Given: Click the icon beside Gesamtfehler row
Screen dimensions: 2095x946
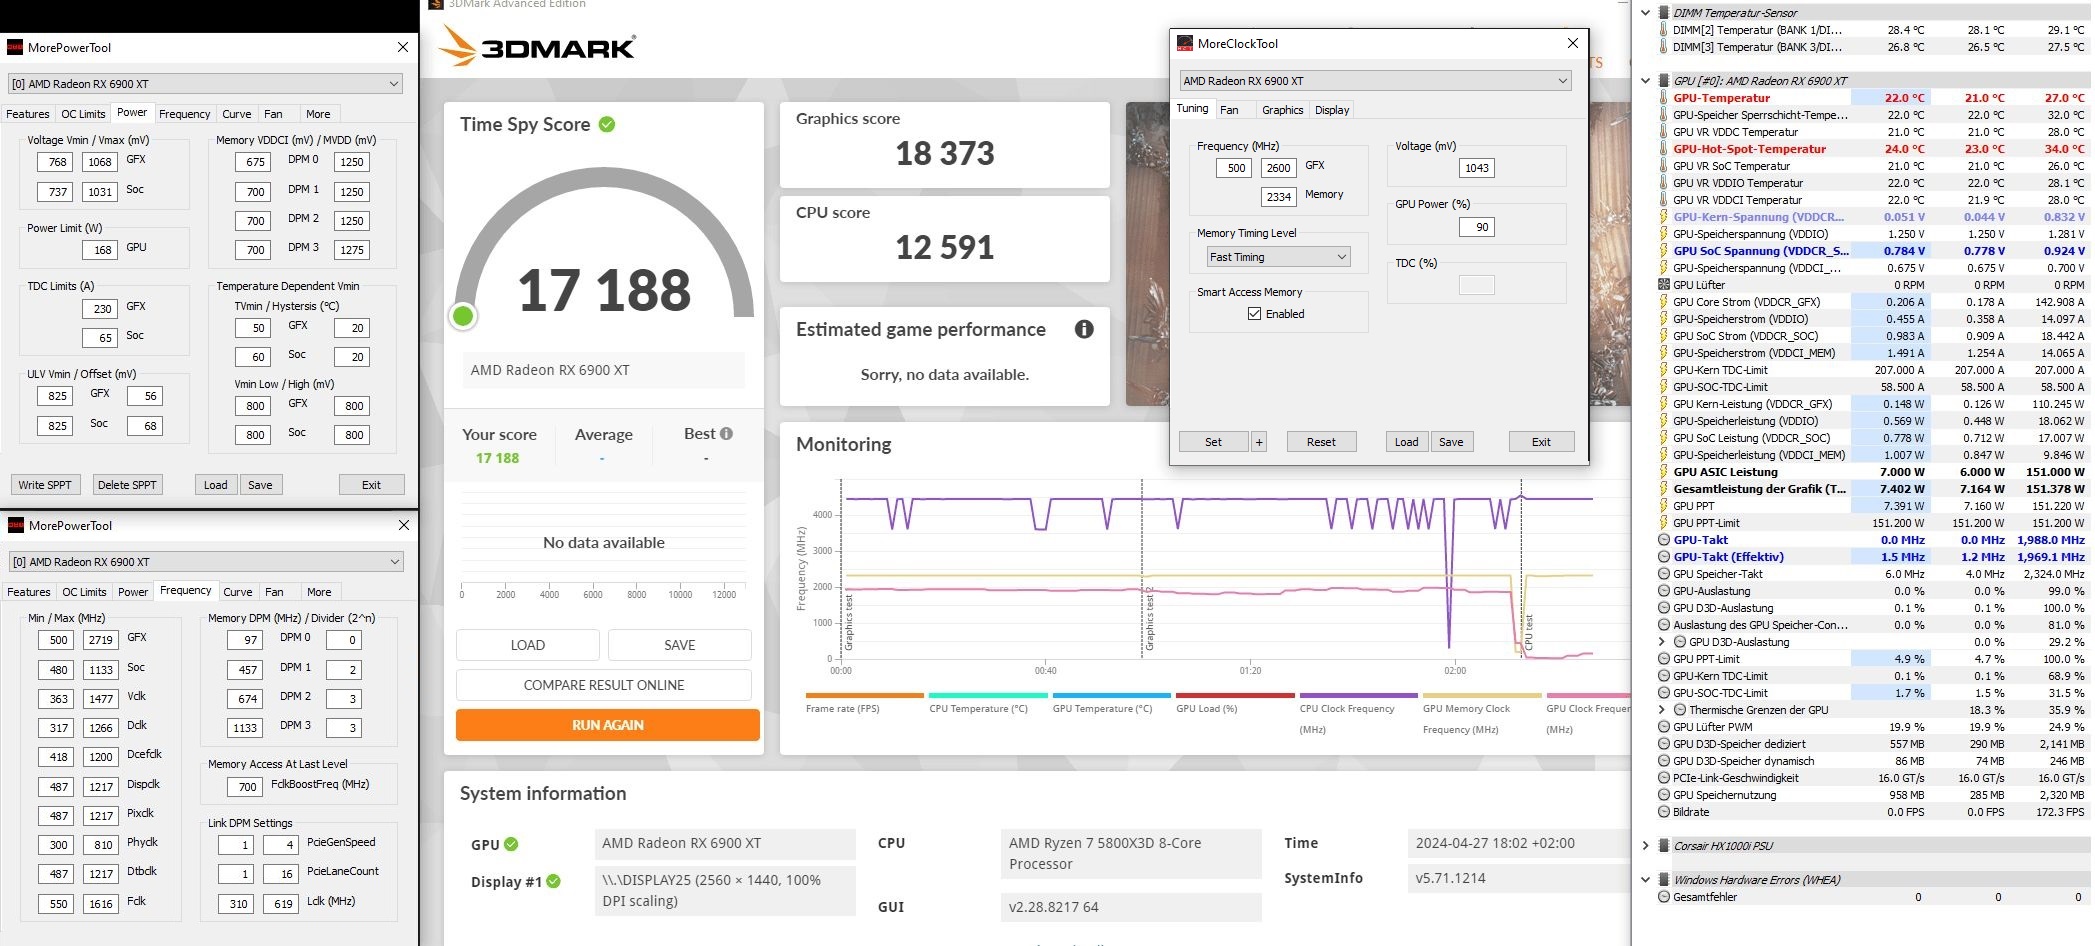Looking at the screenshot, I should [x=1664, y=897].
